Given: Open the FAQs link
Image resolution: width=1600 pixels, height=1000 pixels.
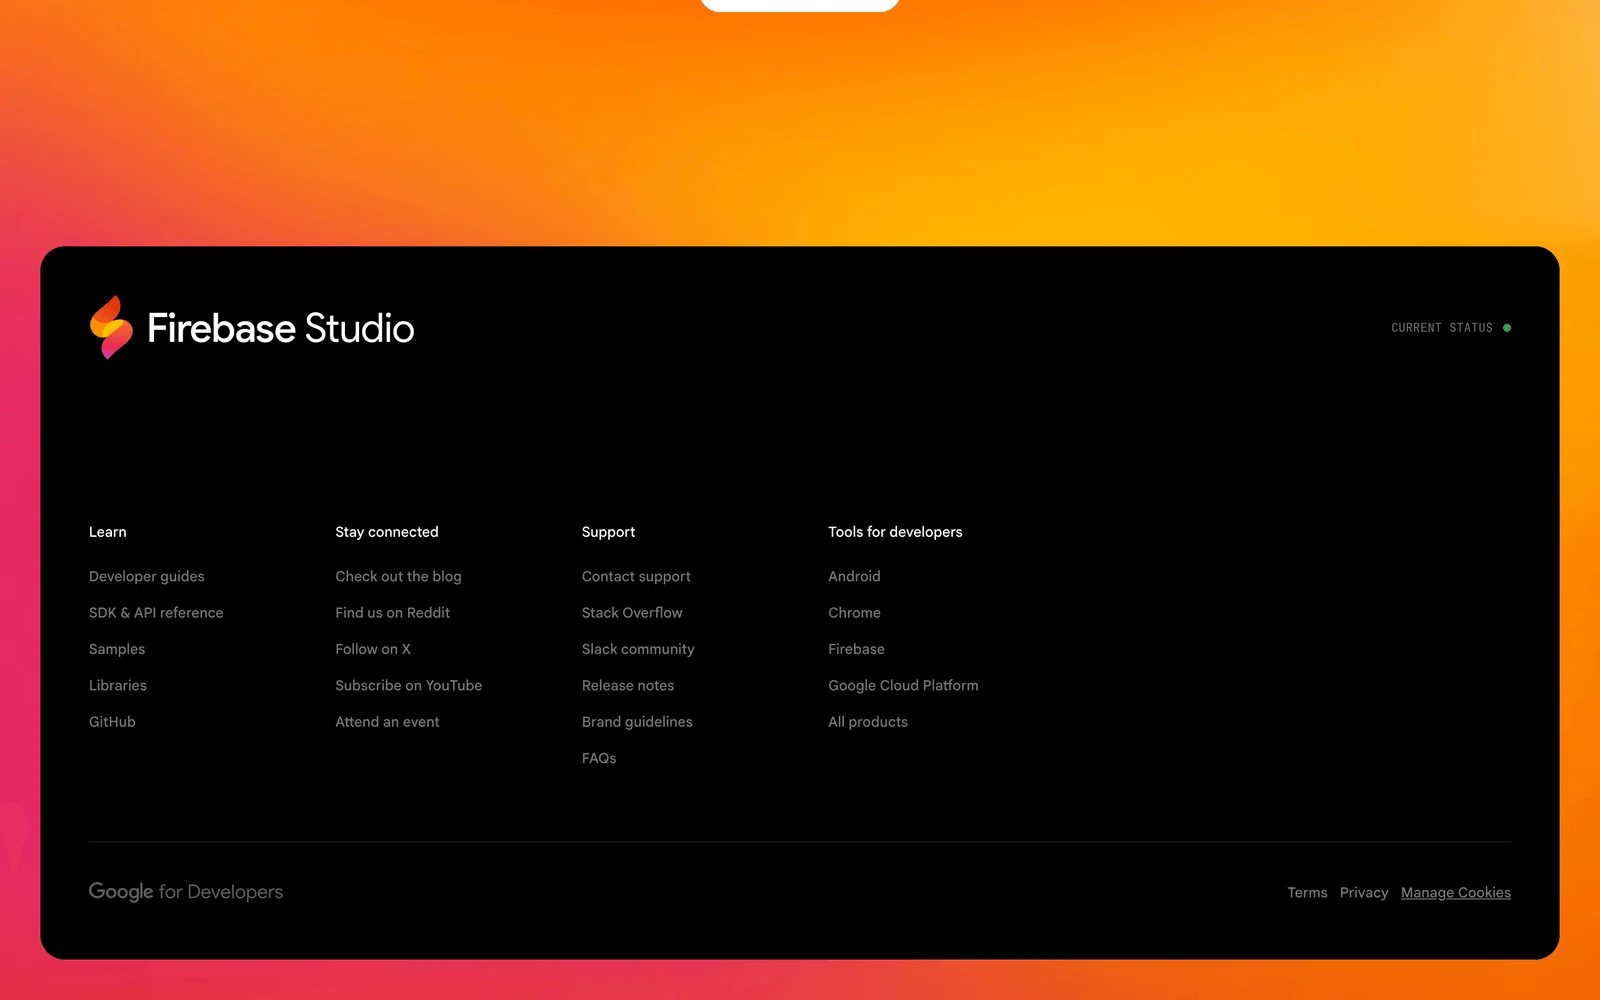Looking at the screenshot, I should point(599,758).
